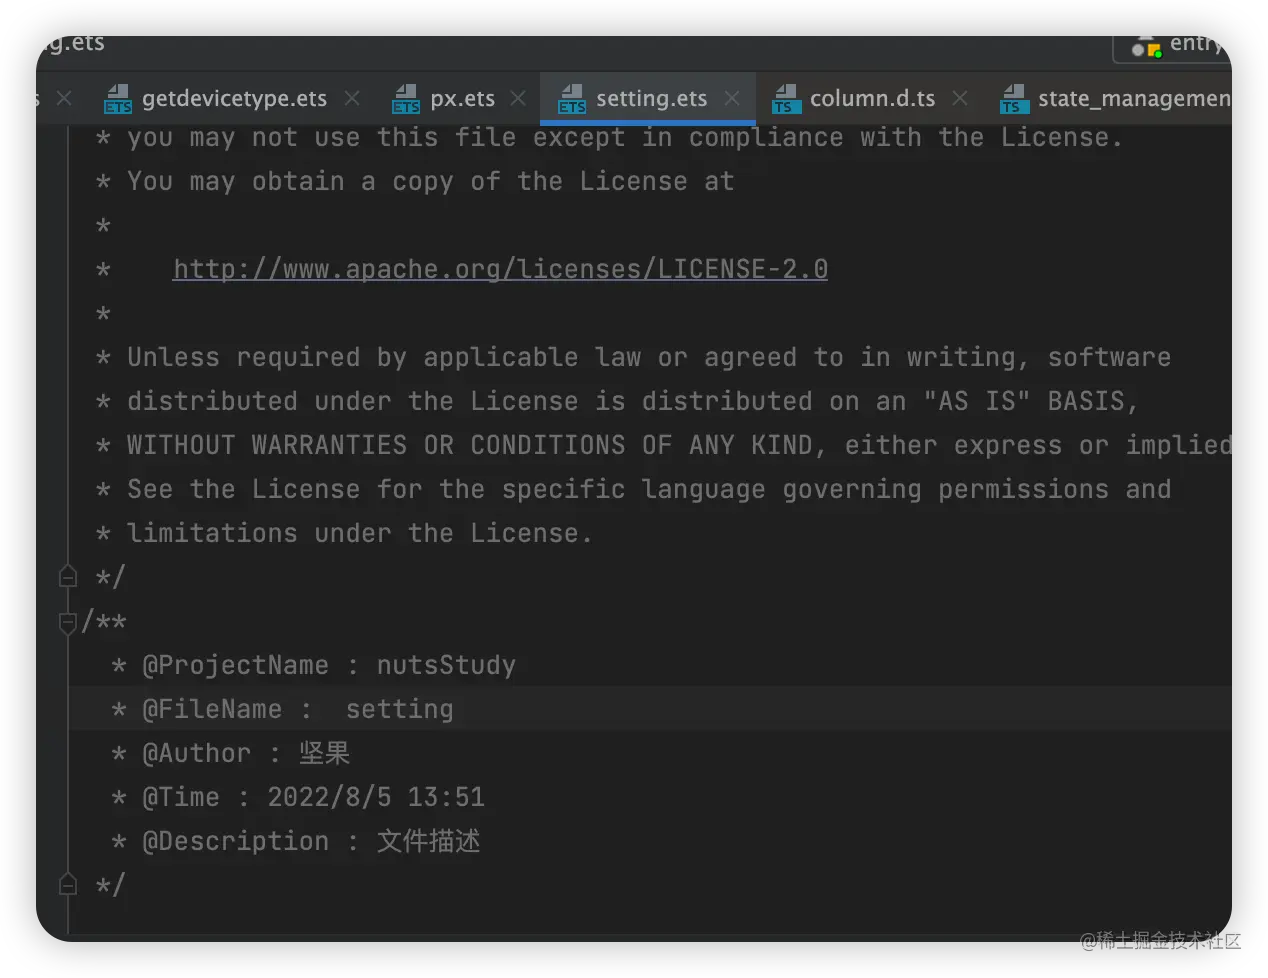Click the TS file icon on state_management

1014,99
